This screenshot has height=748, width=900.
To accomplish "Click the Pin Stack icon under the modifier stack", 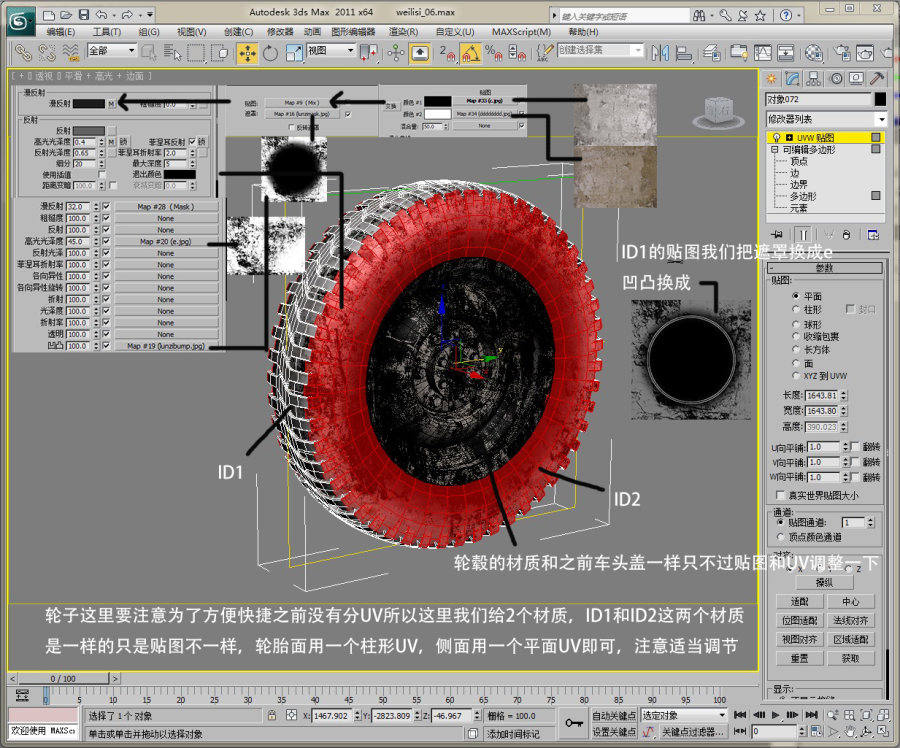I will click(x=777, y=235).
